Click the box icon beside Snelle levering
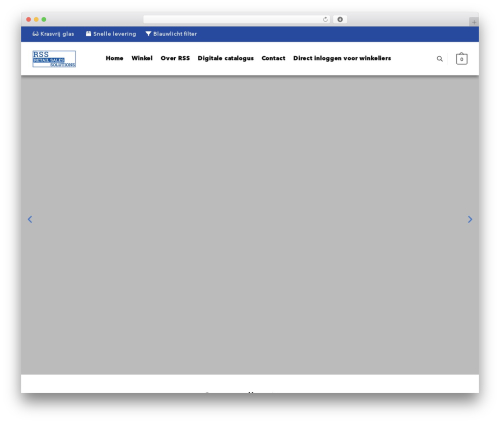This screenshot has width=500, height=423. point(88,34)
